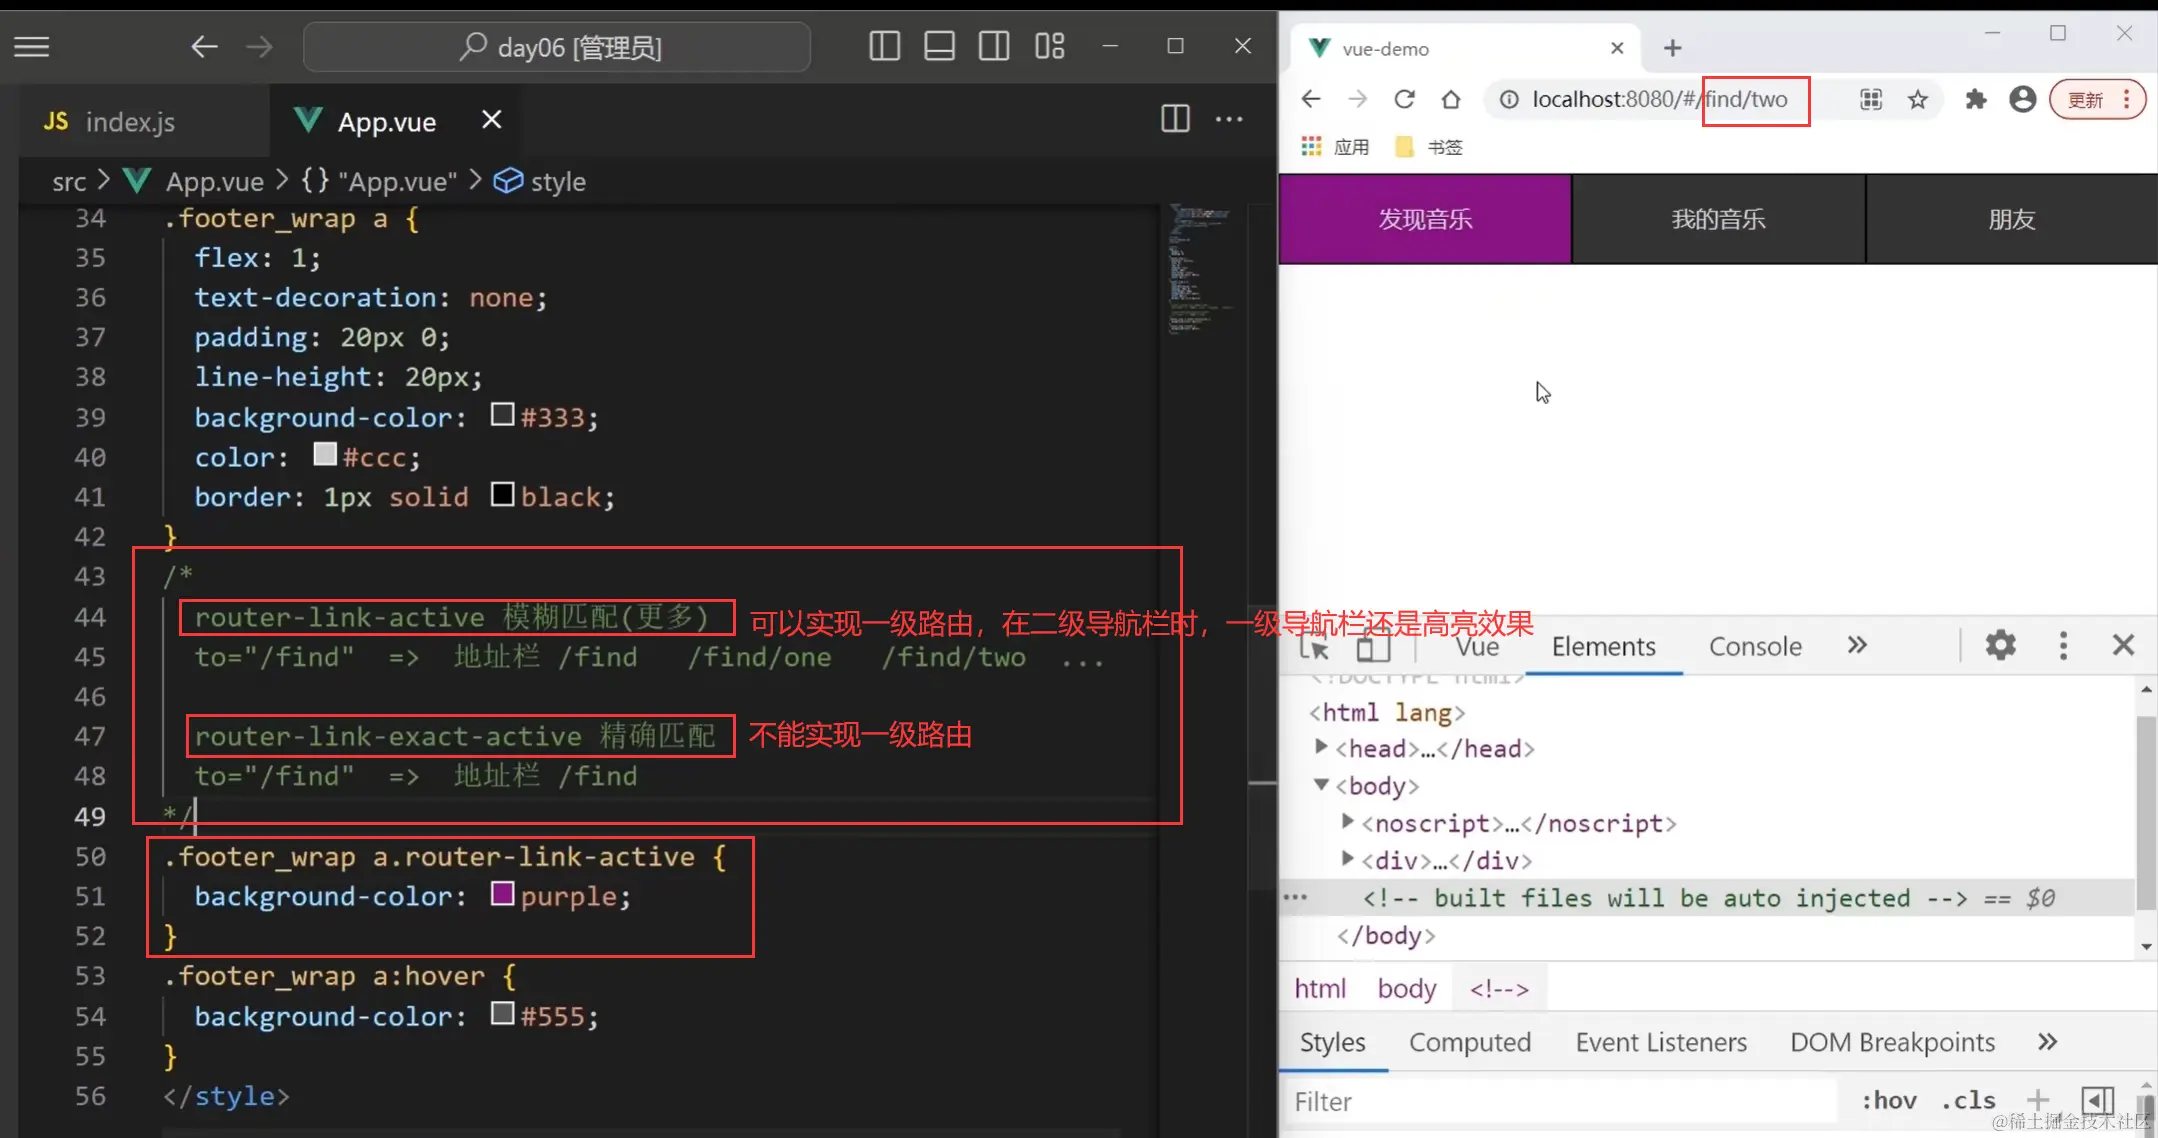Screen dimensions: 2158x1138
Task: Close the vue-demo browser tab
Action: pos(1617,48)
